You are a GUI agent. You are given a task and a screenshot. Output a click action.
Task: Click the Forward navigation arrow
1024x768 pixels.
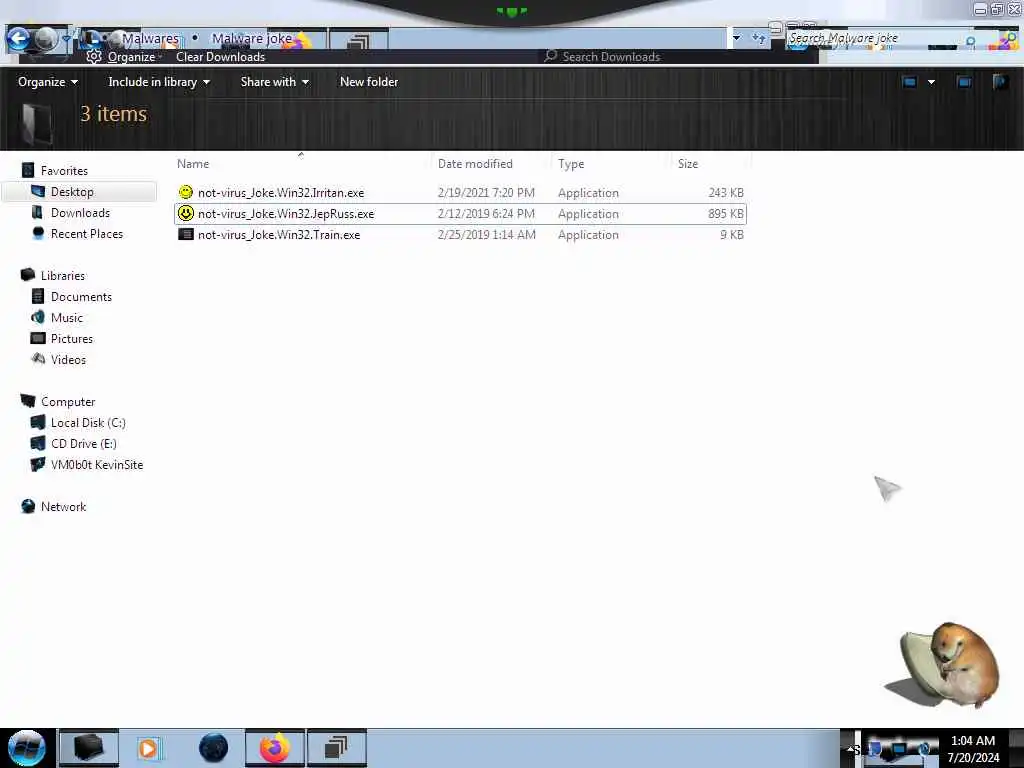[x=46, y=39]
